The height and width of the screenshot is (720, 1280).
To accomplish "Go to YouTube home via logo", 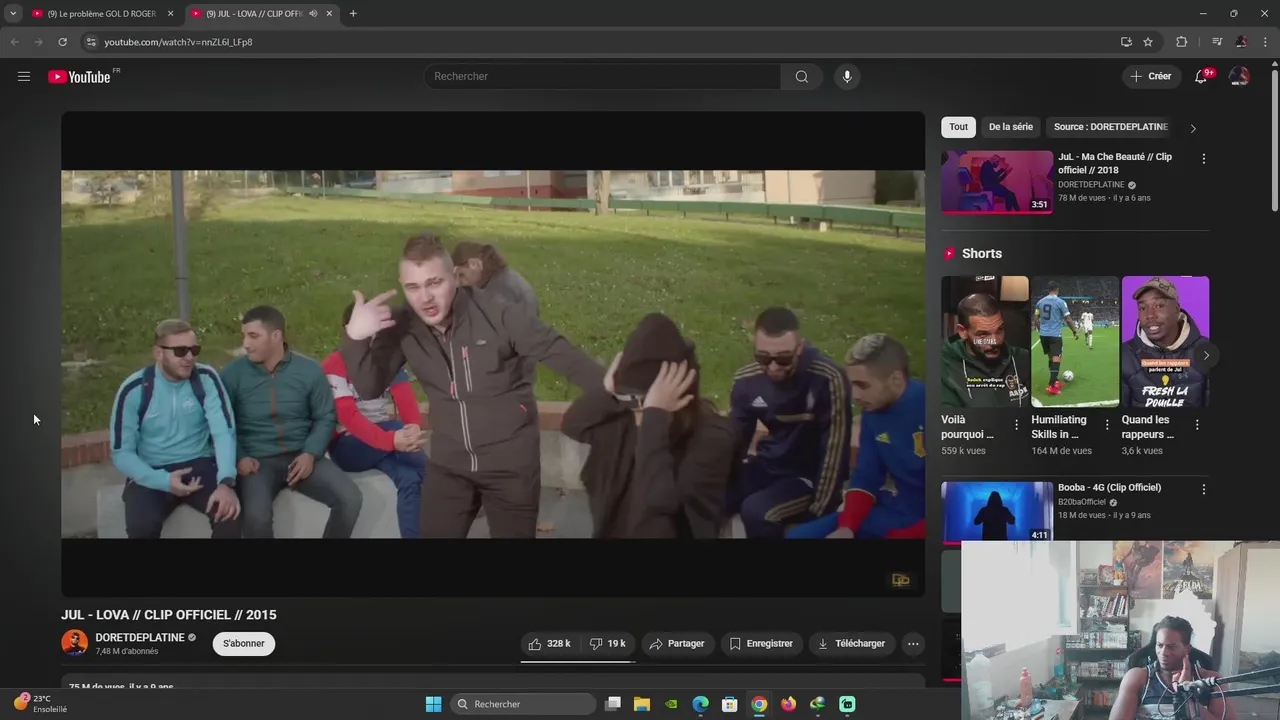I will click(x=80, y=76).
